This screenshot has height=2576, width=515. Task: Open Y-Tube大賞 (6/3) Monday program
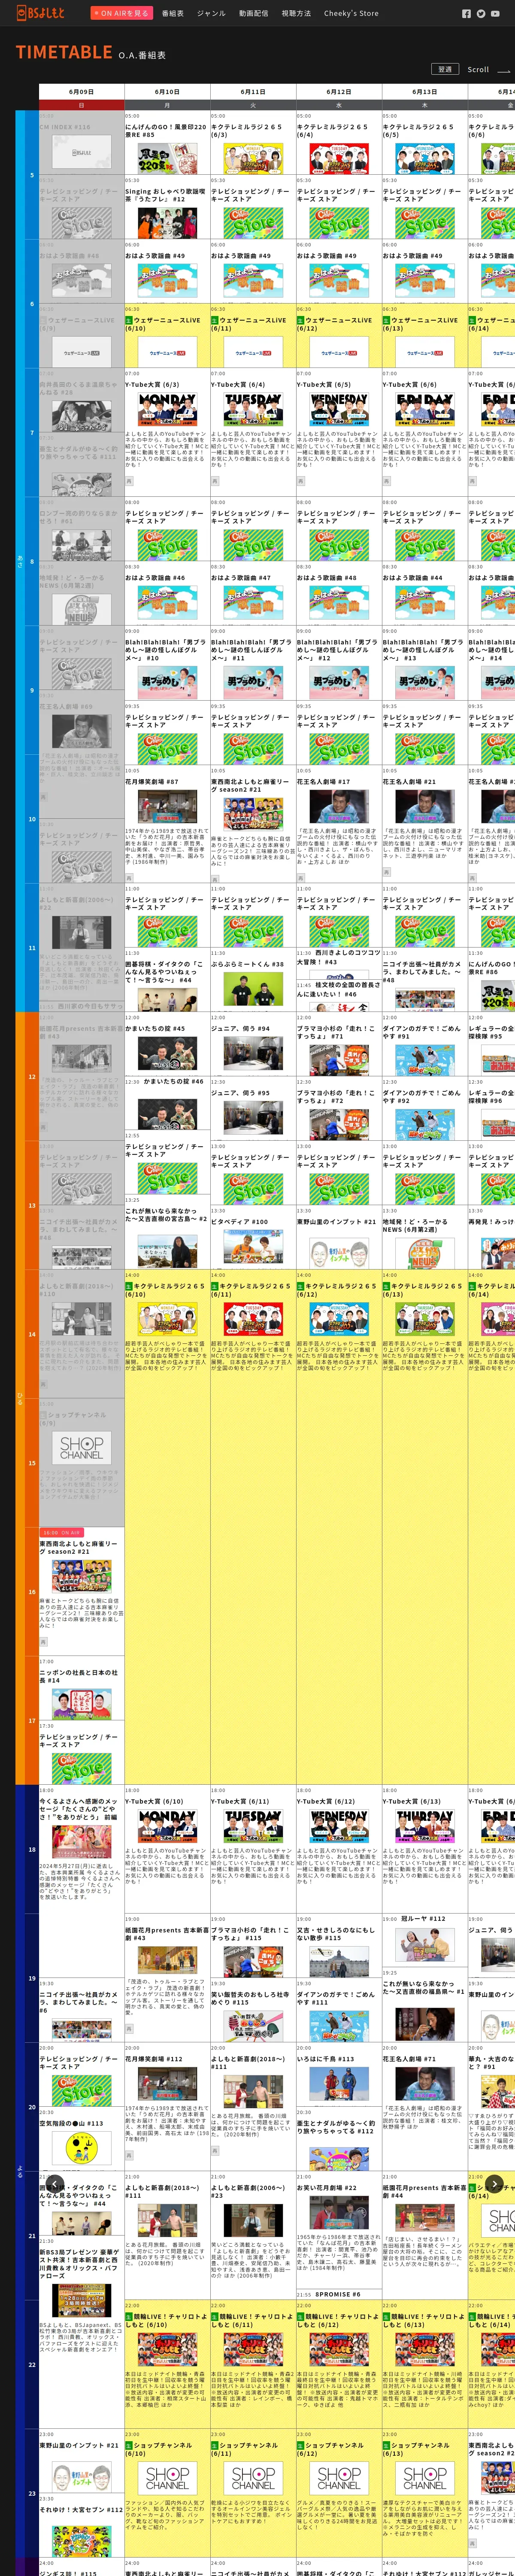click(x=167, y=432)
